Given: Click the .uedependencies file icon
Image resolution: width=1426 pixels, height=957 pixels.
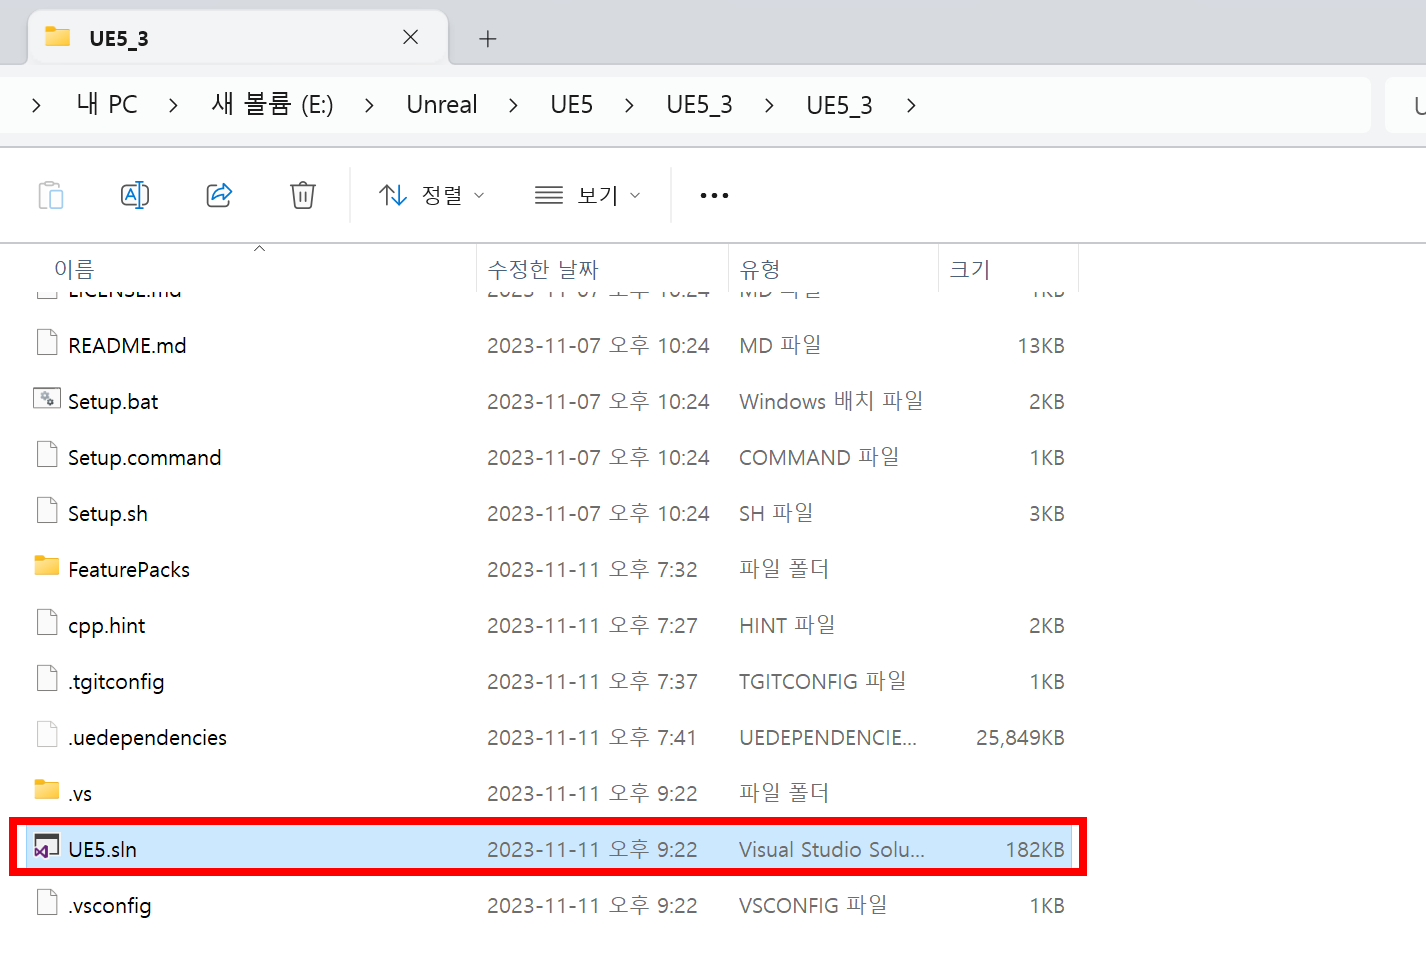Looking at the screenshot, I should coord(47,735).
